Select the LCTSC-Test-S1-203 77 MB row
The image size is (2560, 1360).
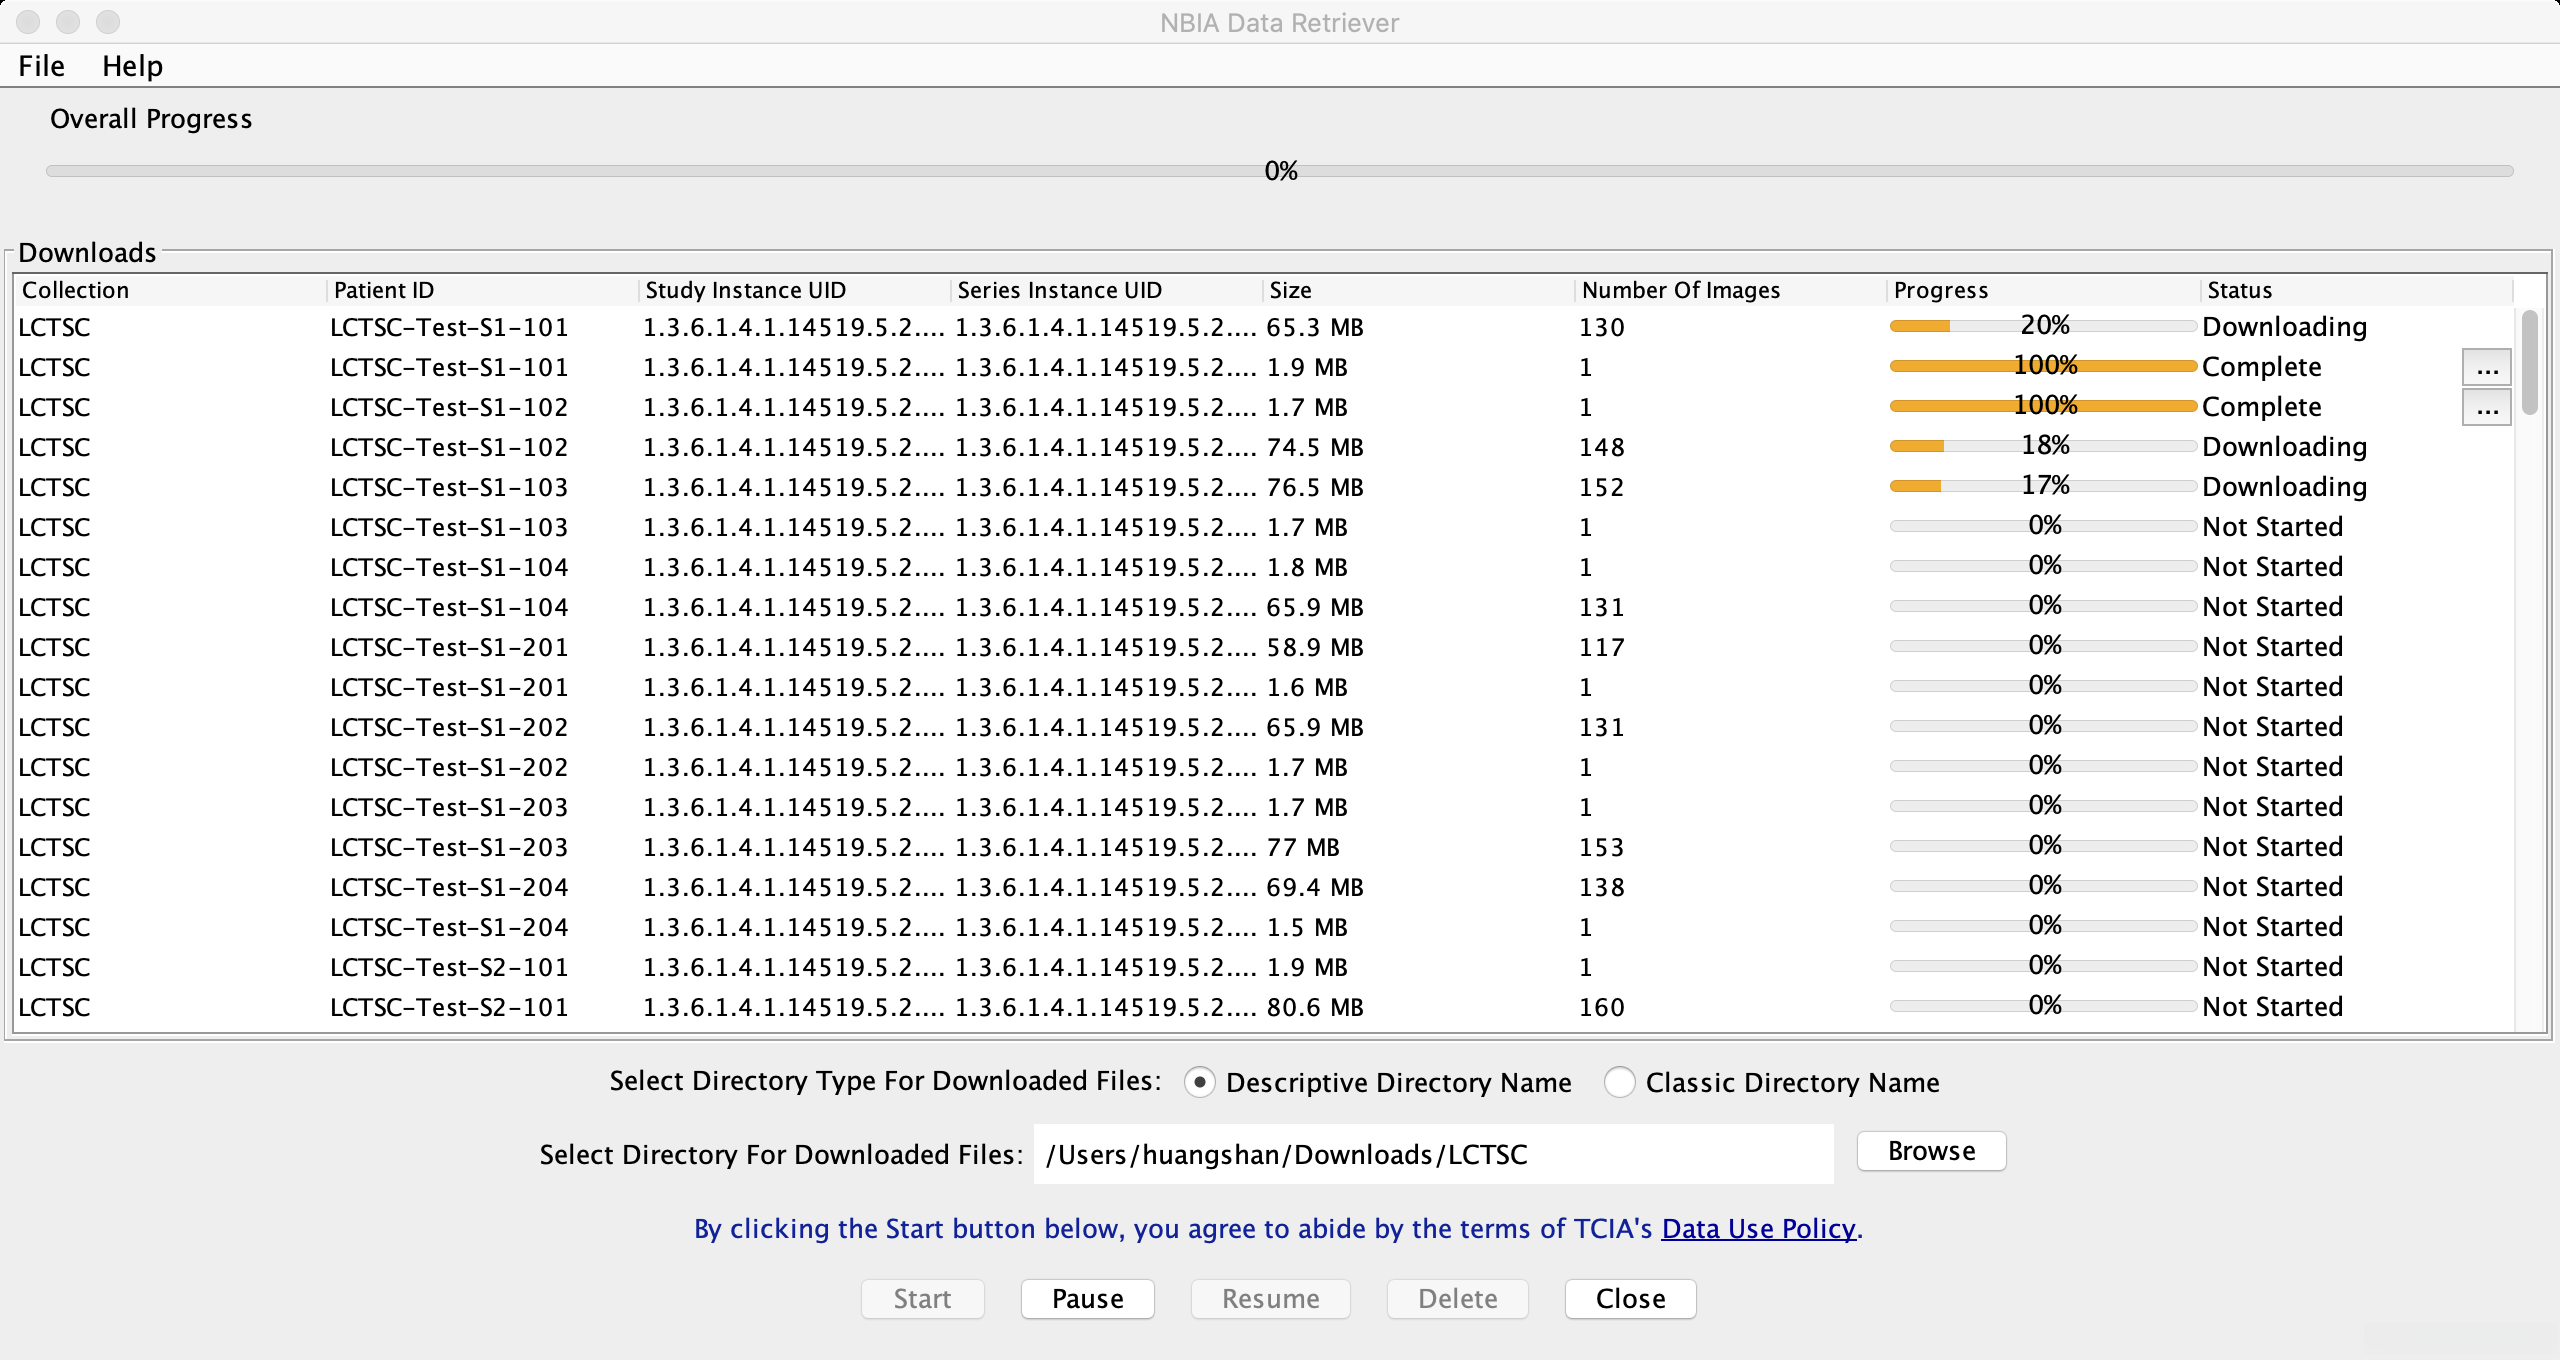click(x=448, y=847)
